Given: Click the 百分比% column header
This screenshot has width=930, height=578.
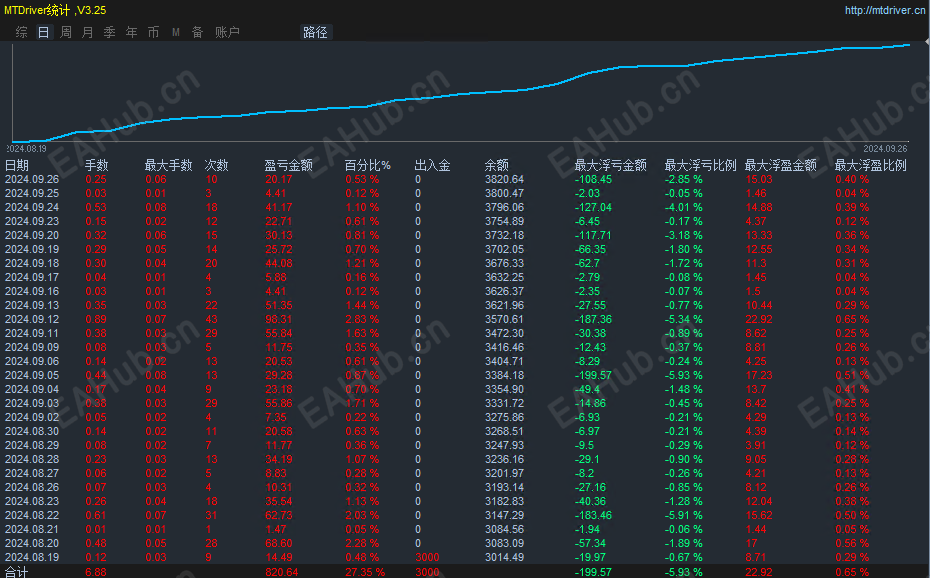Looking at the screenshot, I should [368, 165].
